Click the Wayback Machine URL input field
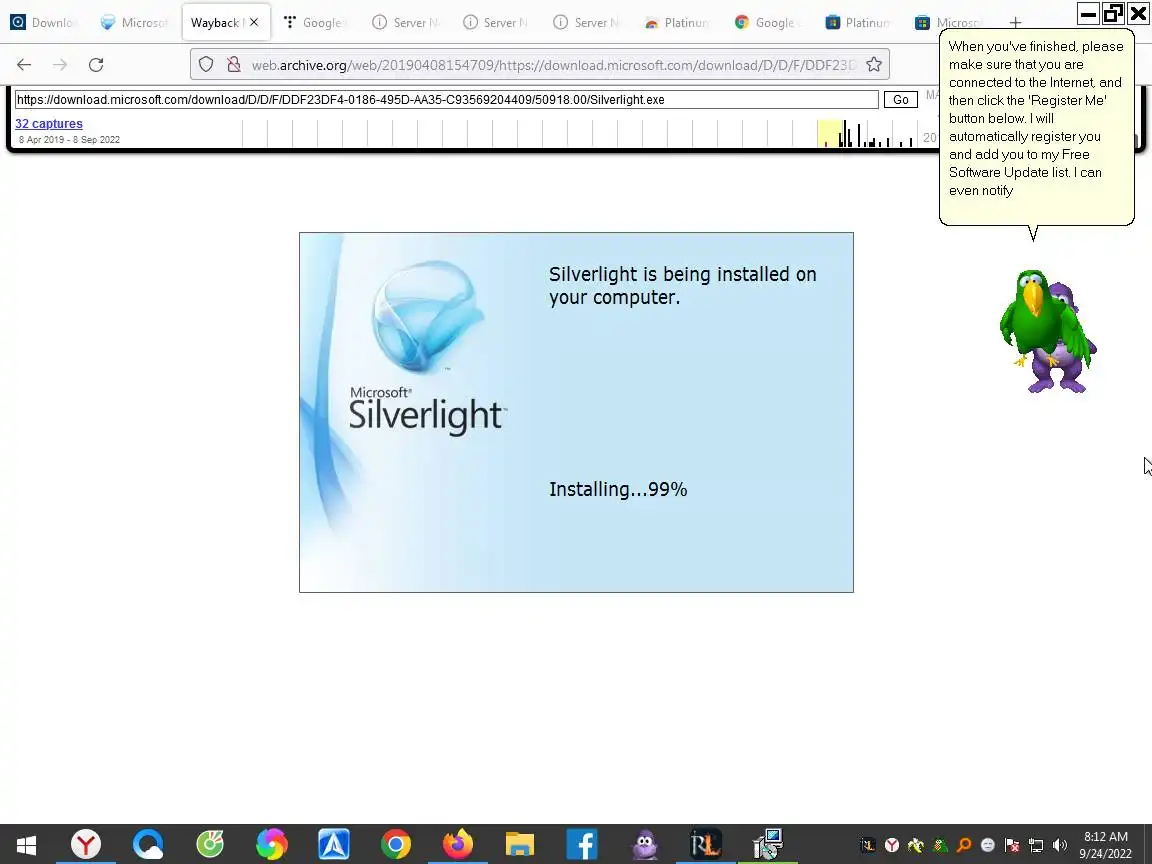This screenshot has width=1152, height=864. [447, 99]
